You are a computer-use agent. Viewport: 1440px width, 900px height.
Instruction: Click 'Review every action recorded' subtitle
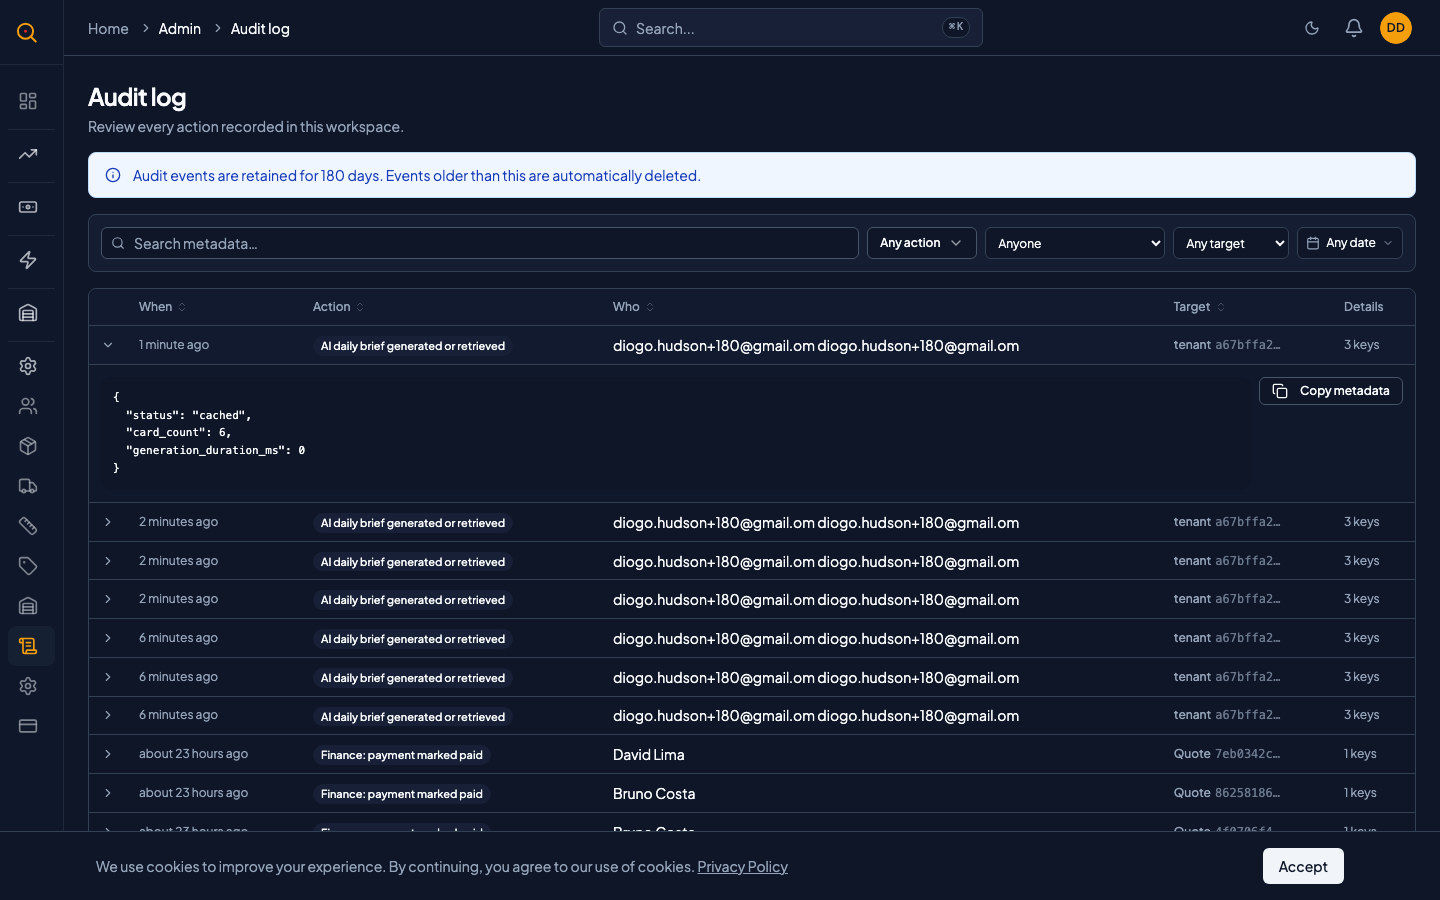(x=246, y=127)
